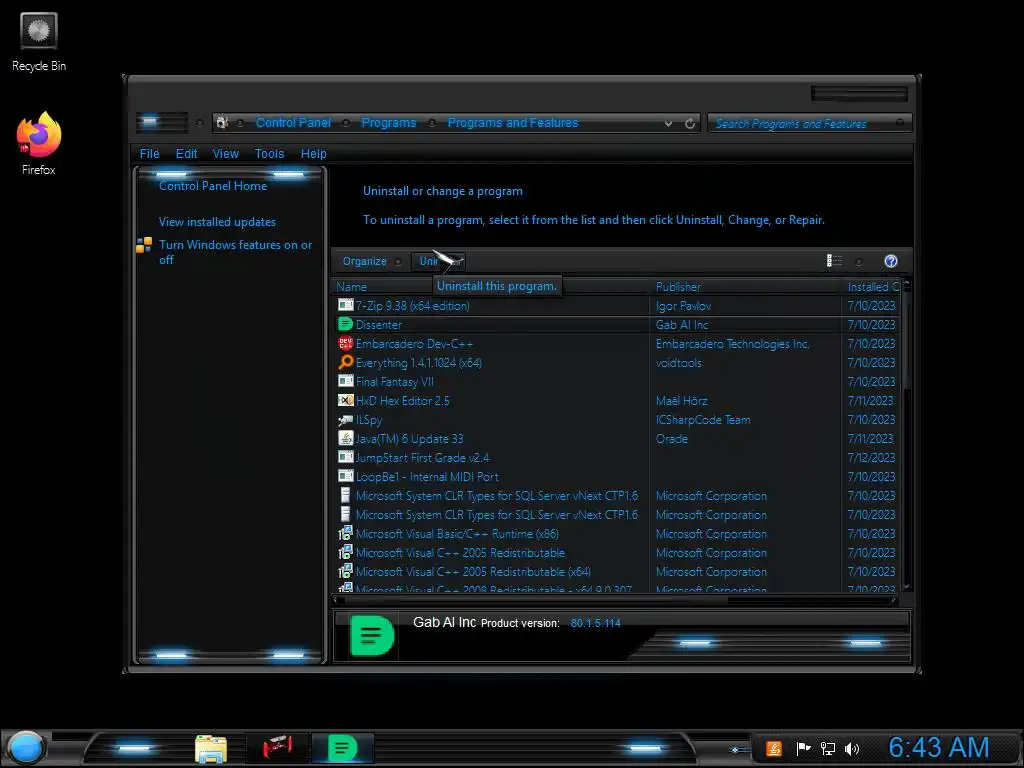Click the Everything magnifier icon

(x=345, y=362)
